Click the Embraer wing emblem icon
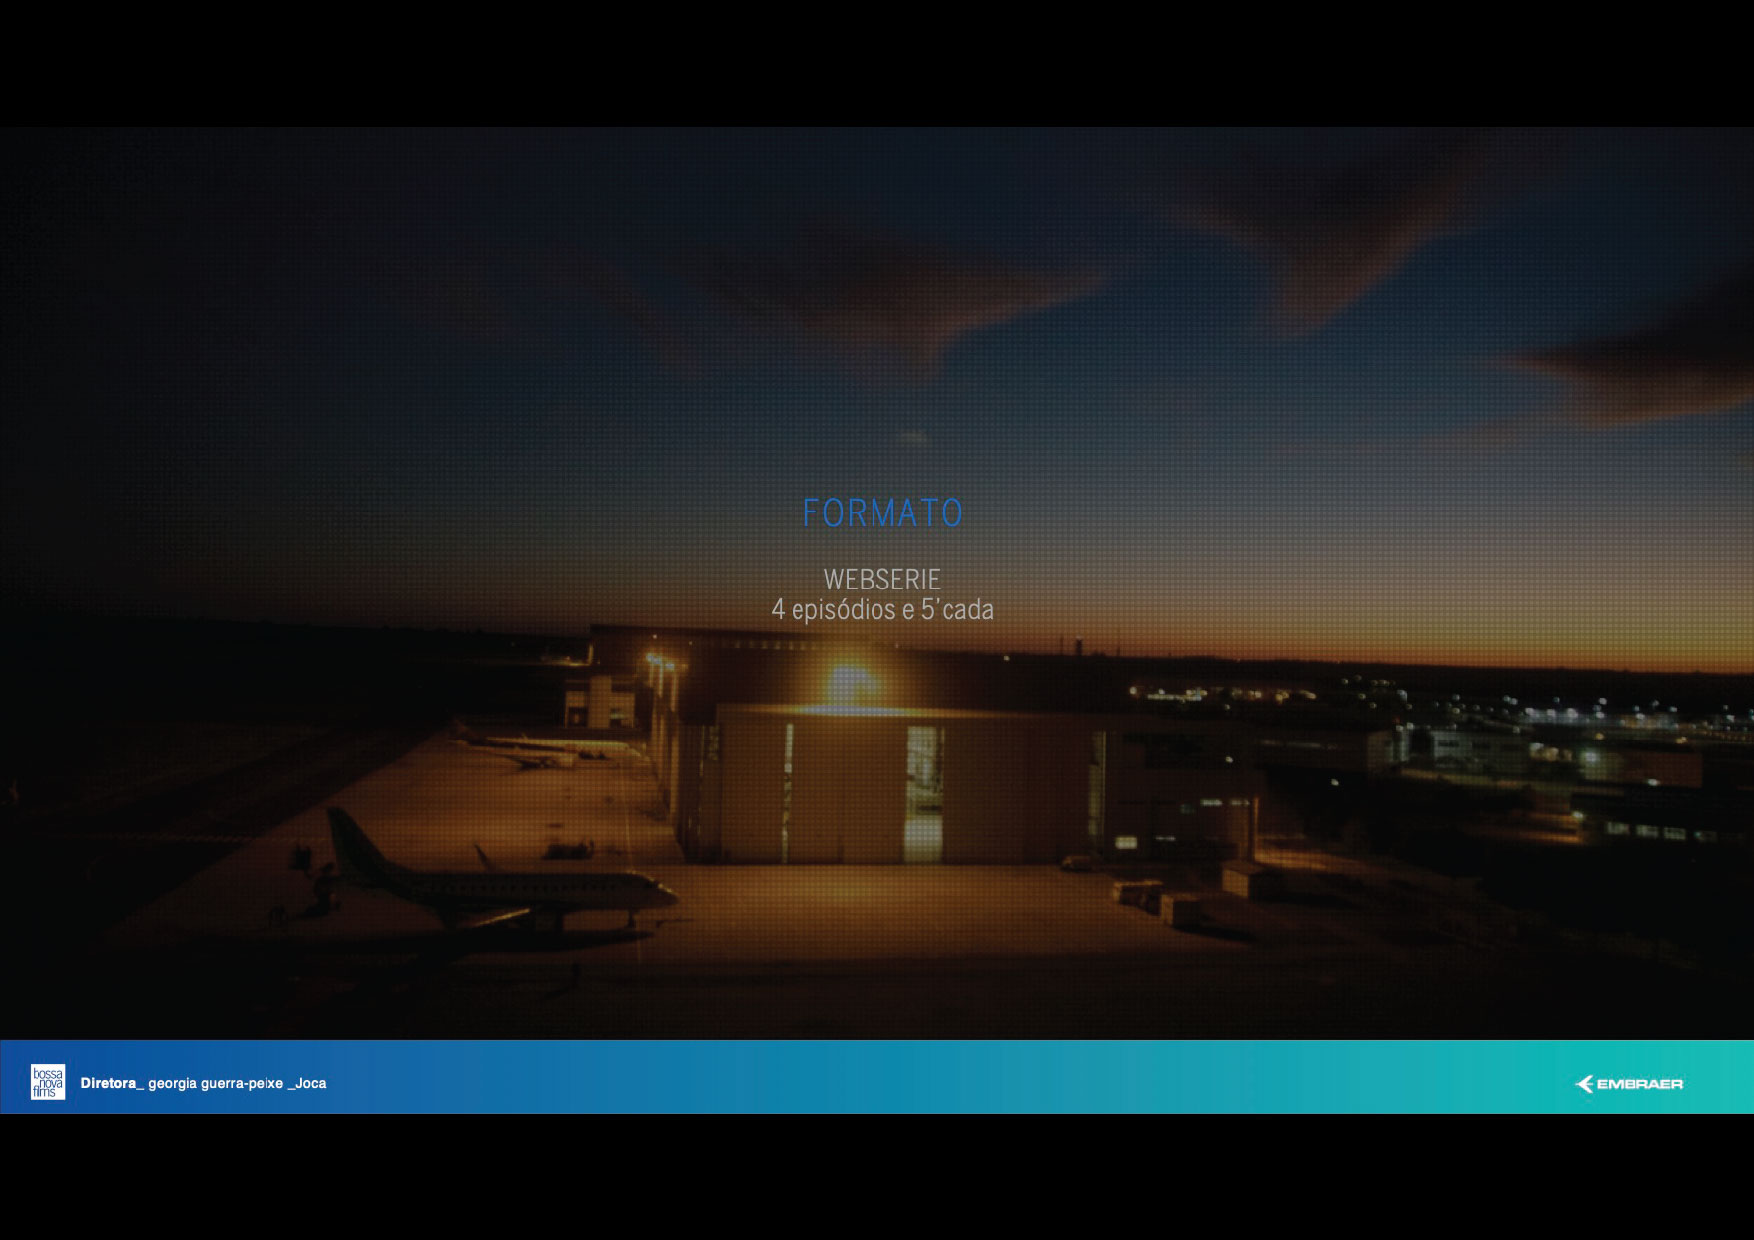 [1585, 1084]
